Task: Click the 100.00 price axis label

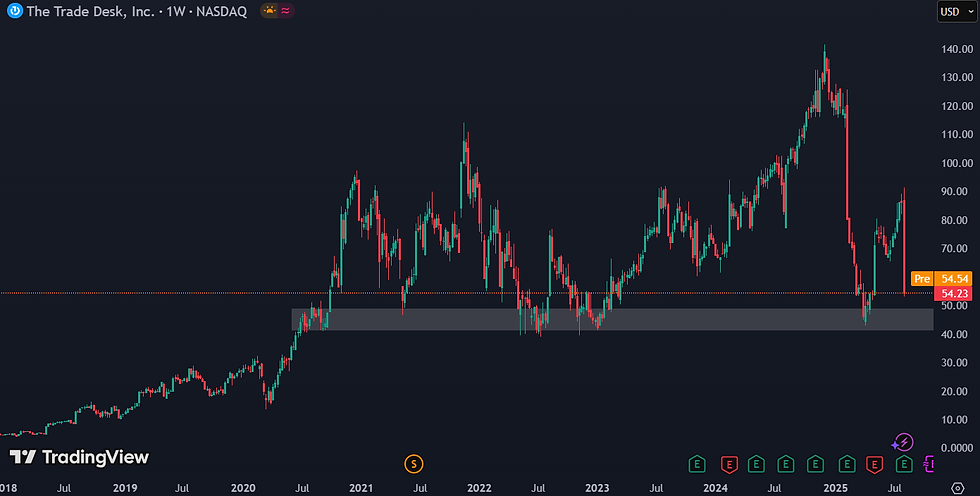Action: (x=957, y=163)
